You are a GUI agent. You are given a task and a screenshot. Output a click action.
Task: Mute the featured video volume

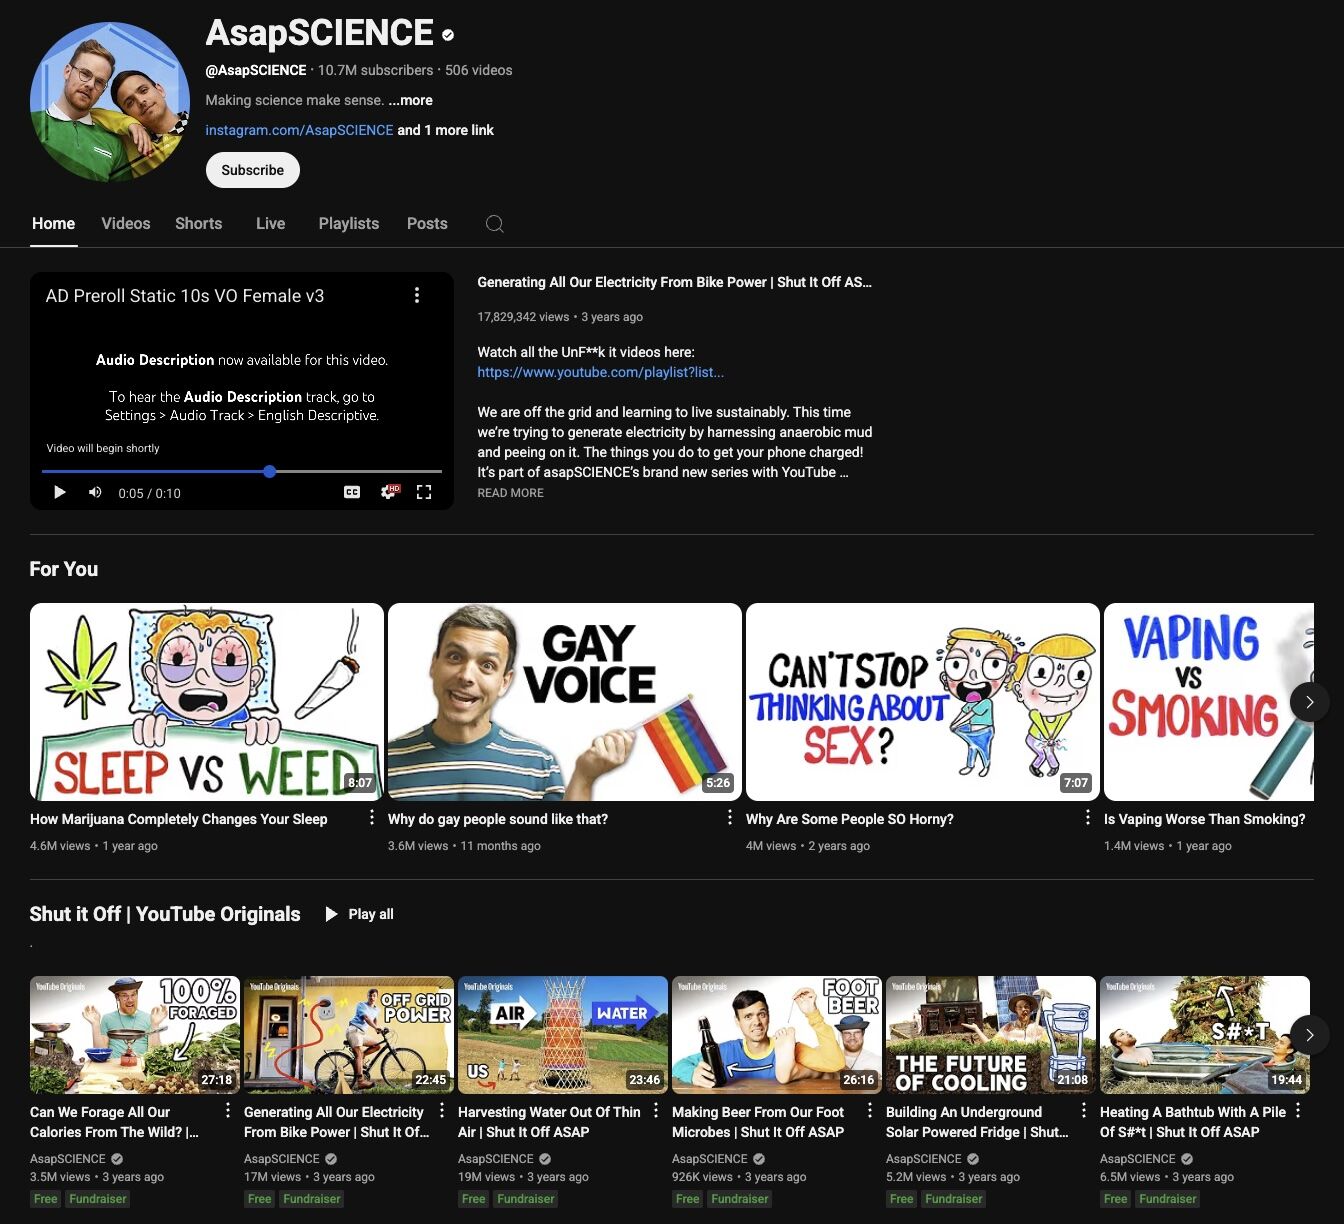pos(95,492)
